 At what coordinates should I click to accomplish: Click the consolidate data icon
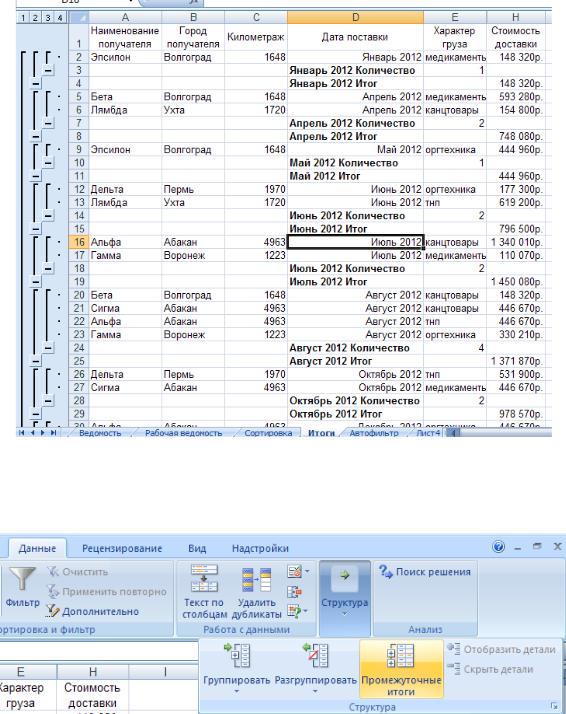[295, 591]
